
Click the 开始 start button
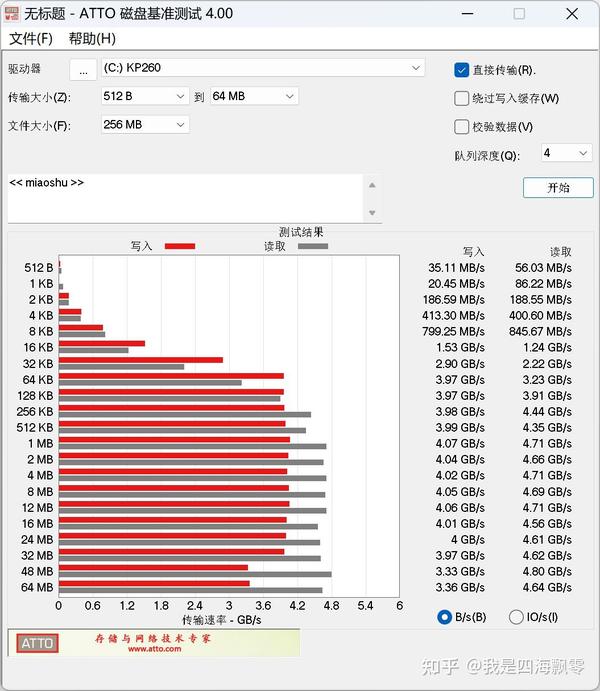(x=558, y=188)
